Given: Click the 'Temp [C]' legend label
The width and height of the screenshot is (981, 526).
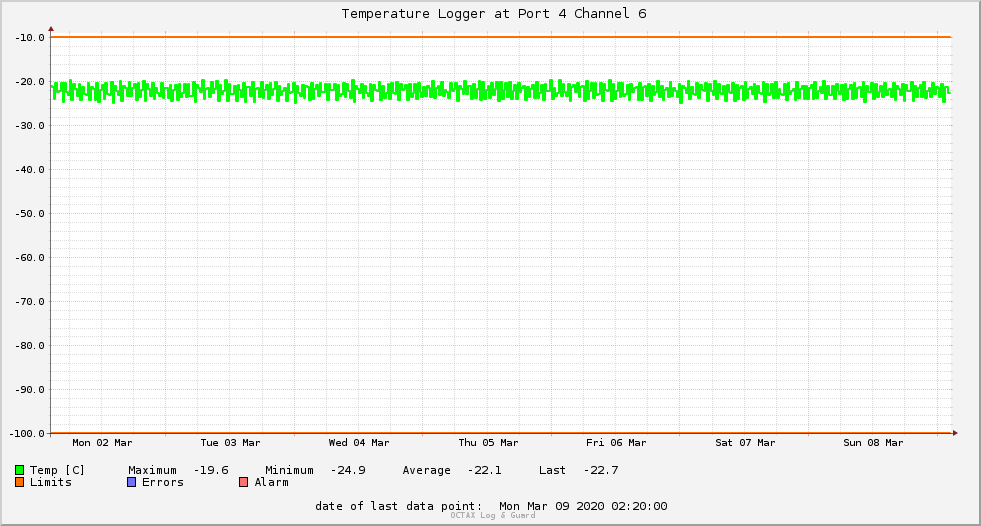Looking at the screenshot, I should point(57,470).
